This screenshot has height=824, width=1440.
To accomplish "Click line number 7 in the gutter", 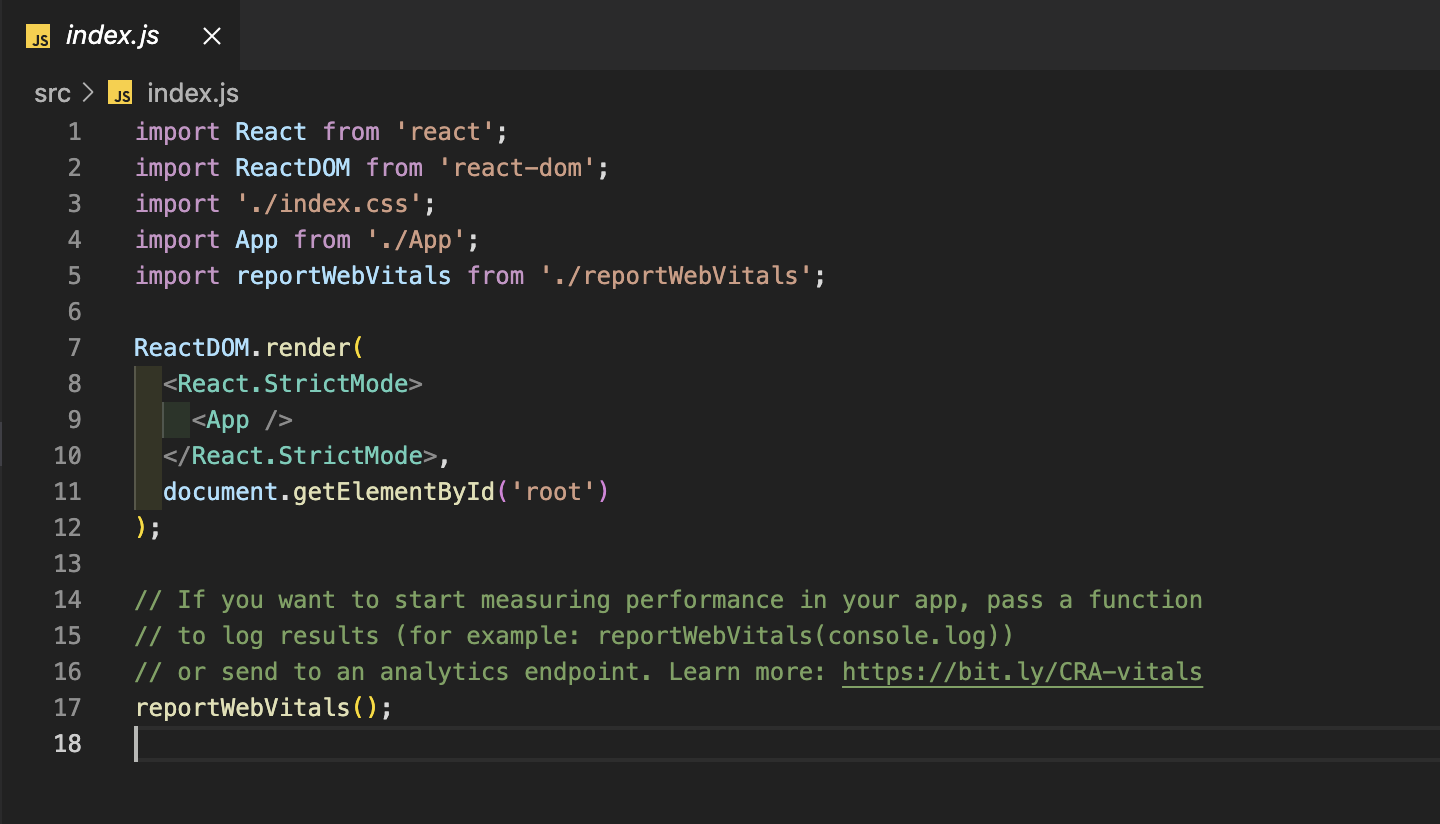I will tap(74, 348).
